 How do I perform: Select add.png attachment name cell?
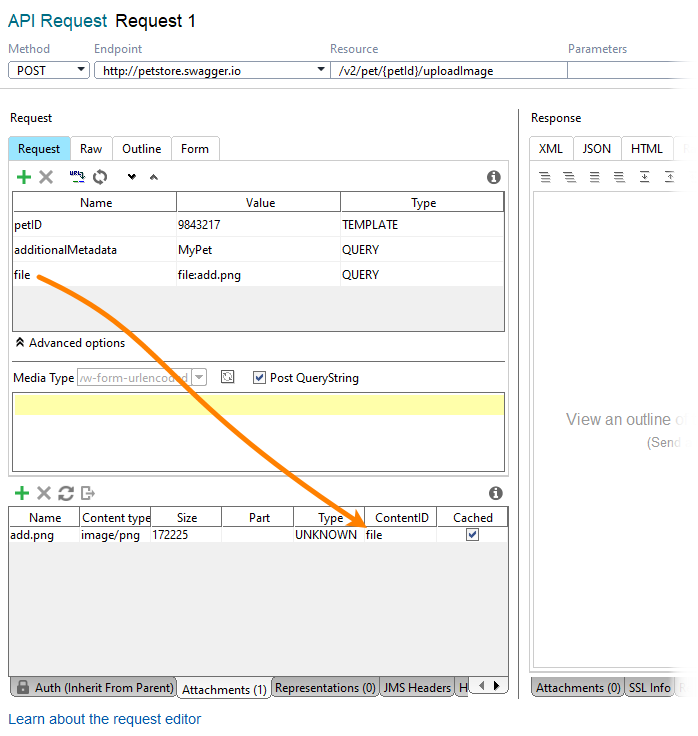[44, 535]
